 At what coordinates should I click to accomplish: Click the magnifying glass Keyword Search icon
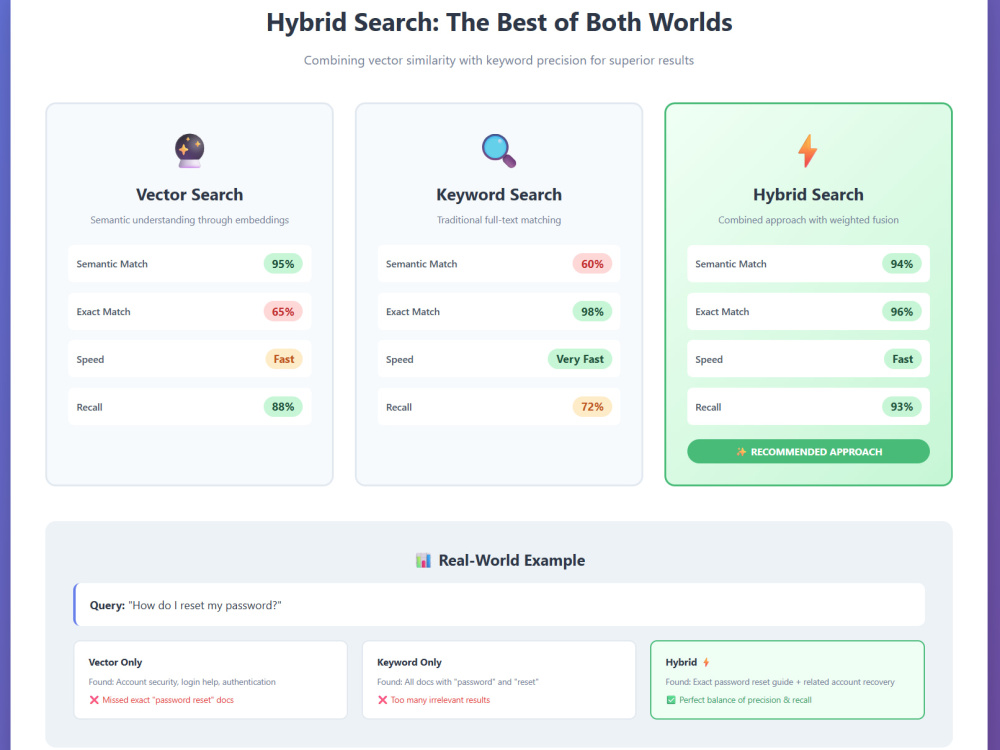pyautogui.click(x=499, y=151)
